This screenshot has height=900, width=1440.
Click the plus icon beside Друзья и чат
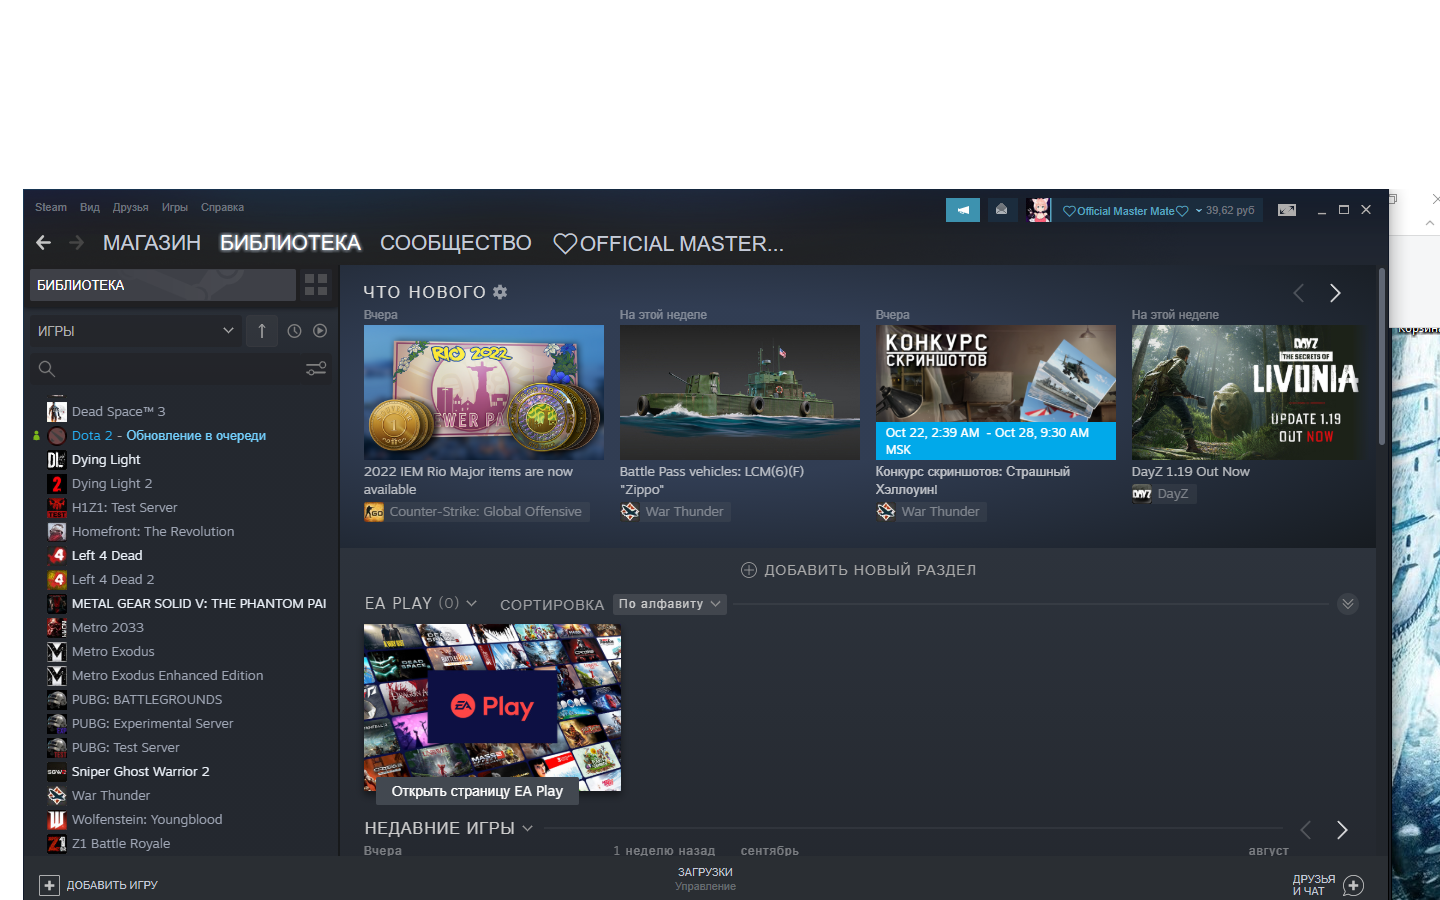[x=1354, y=885]
